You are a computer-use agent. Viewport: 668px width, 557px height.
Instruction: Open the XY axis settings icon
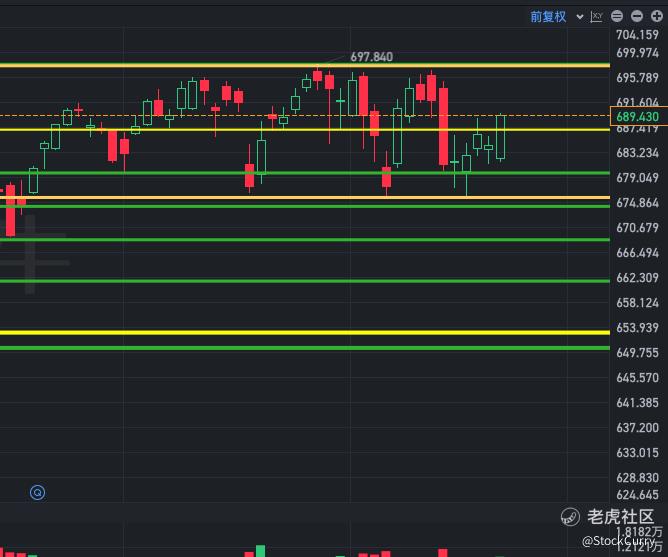pos(596,17)
